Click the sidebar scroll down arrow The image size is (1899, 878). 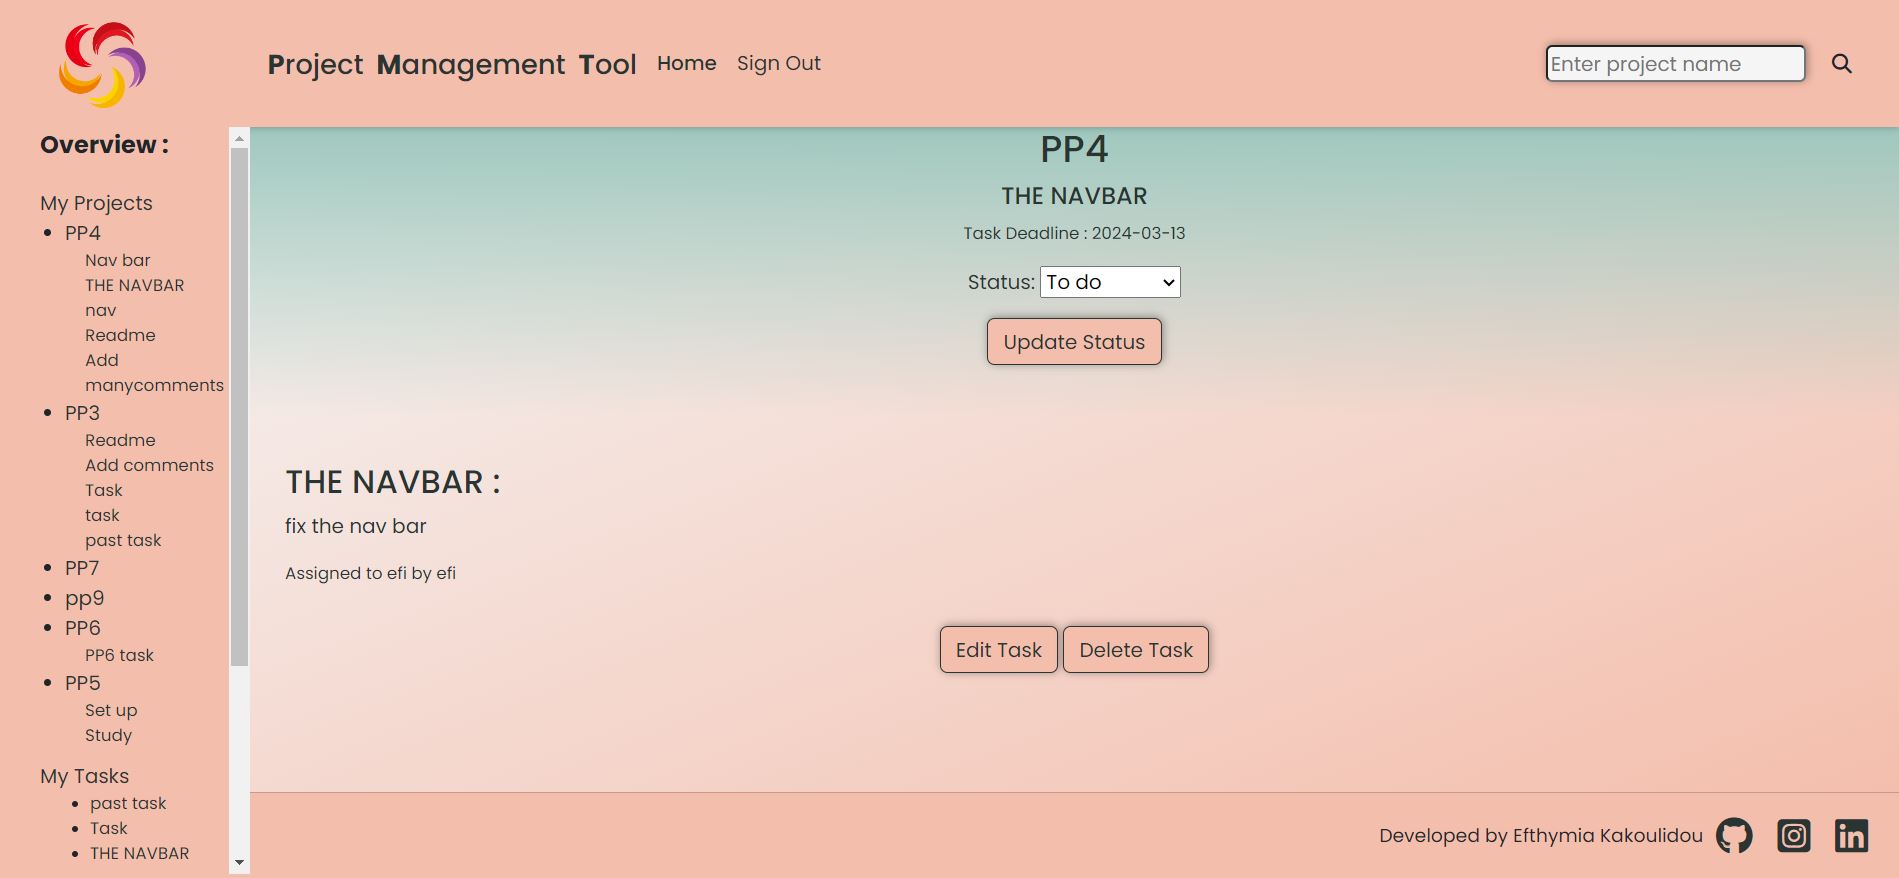point(239,862)
